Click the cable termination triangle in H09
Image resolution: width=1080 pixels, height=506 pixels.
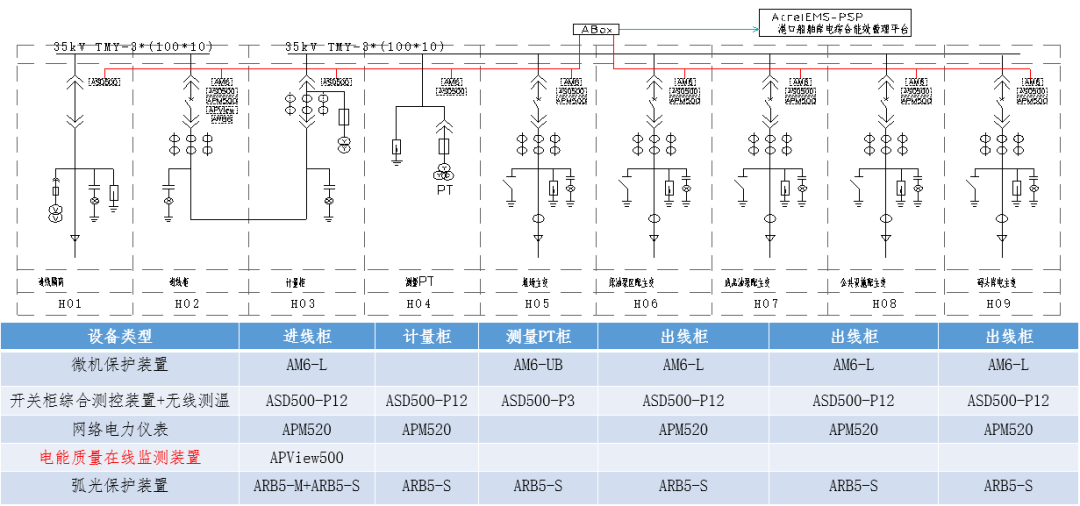click(x=1001, y=239)
